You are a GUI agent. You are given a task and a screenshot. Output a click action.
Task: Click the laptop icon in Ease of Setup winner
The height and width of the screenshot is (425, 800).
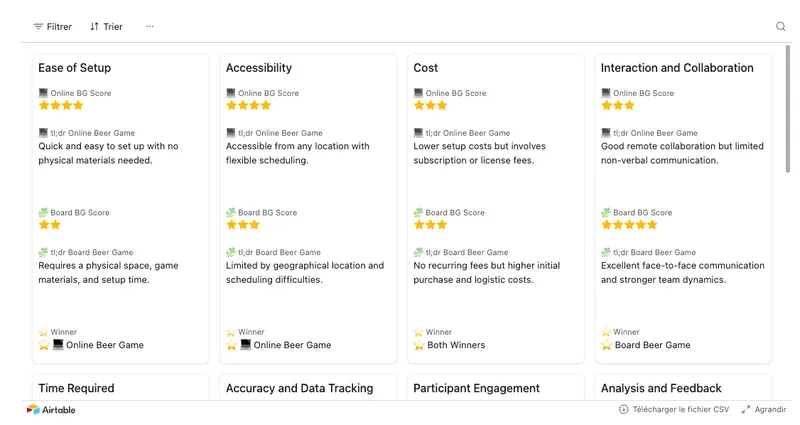coord(58,345)
